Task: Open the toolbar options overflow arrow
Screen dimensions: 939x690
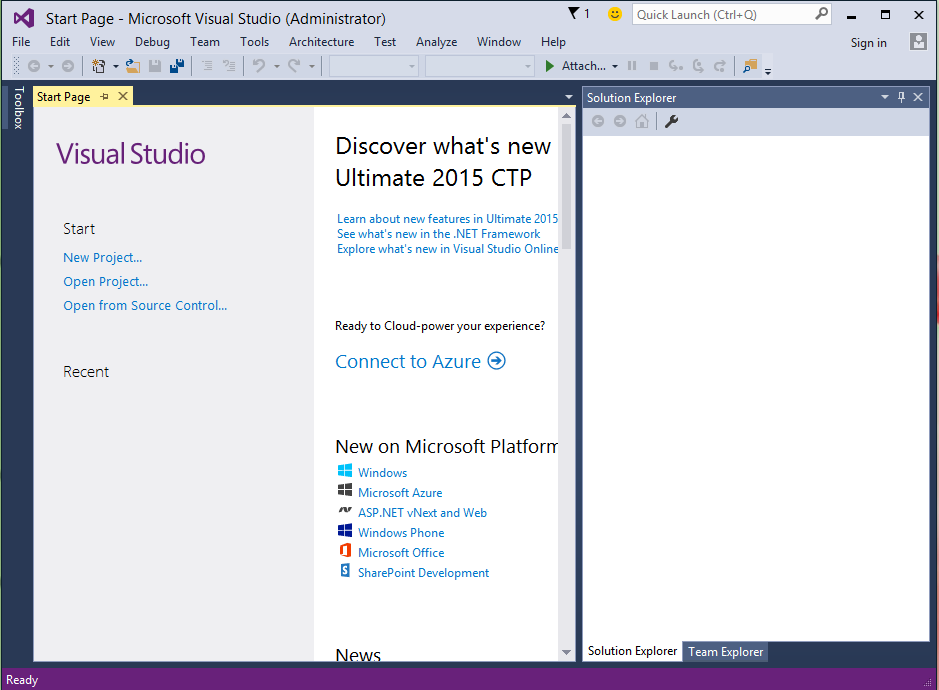Action: point(768,71)
